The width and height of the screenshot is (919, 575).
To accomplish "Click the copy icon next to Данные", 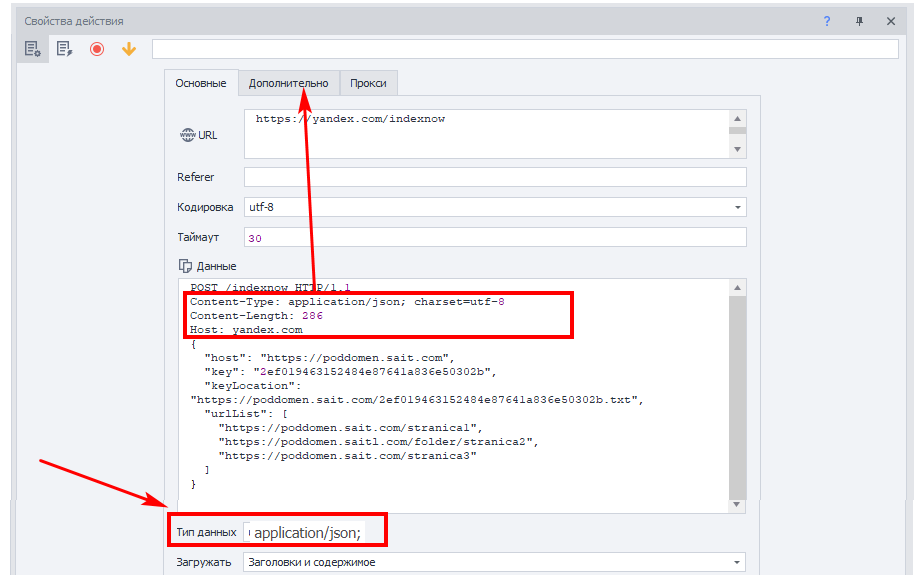I will 185,266.
